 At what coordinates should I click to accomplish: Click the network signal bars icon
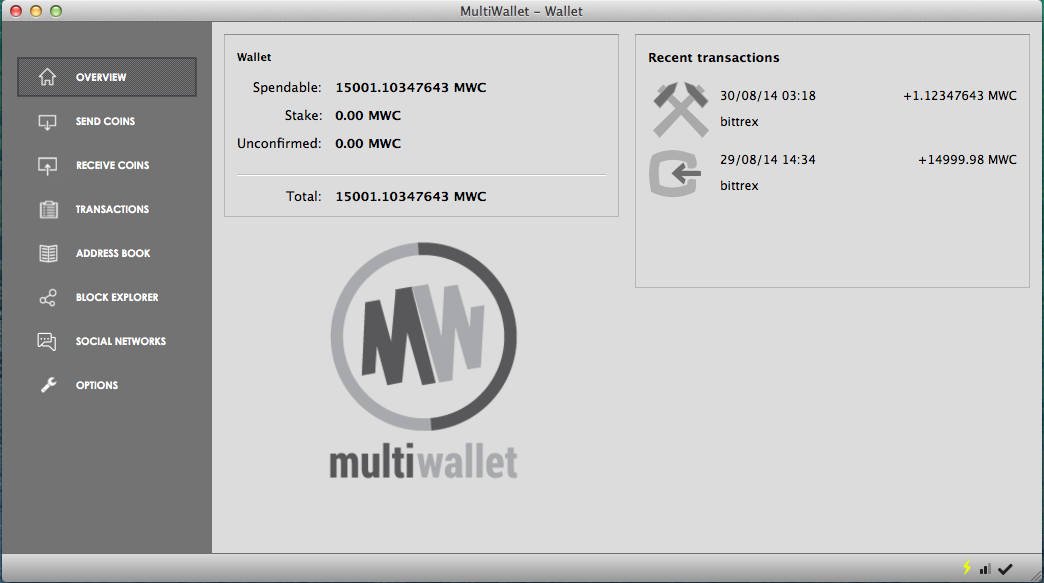pyautogui.click(x=985, y=569)
